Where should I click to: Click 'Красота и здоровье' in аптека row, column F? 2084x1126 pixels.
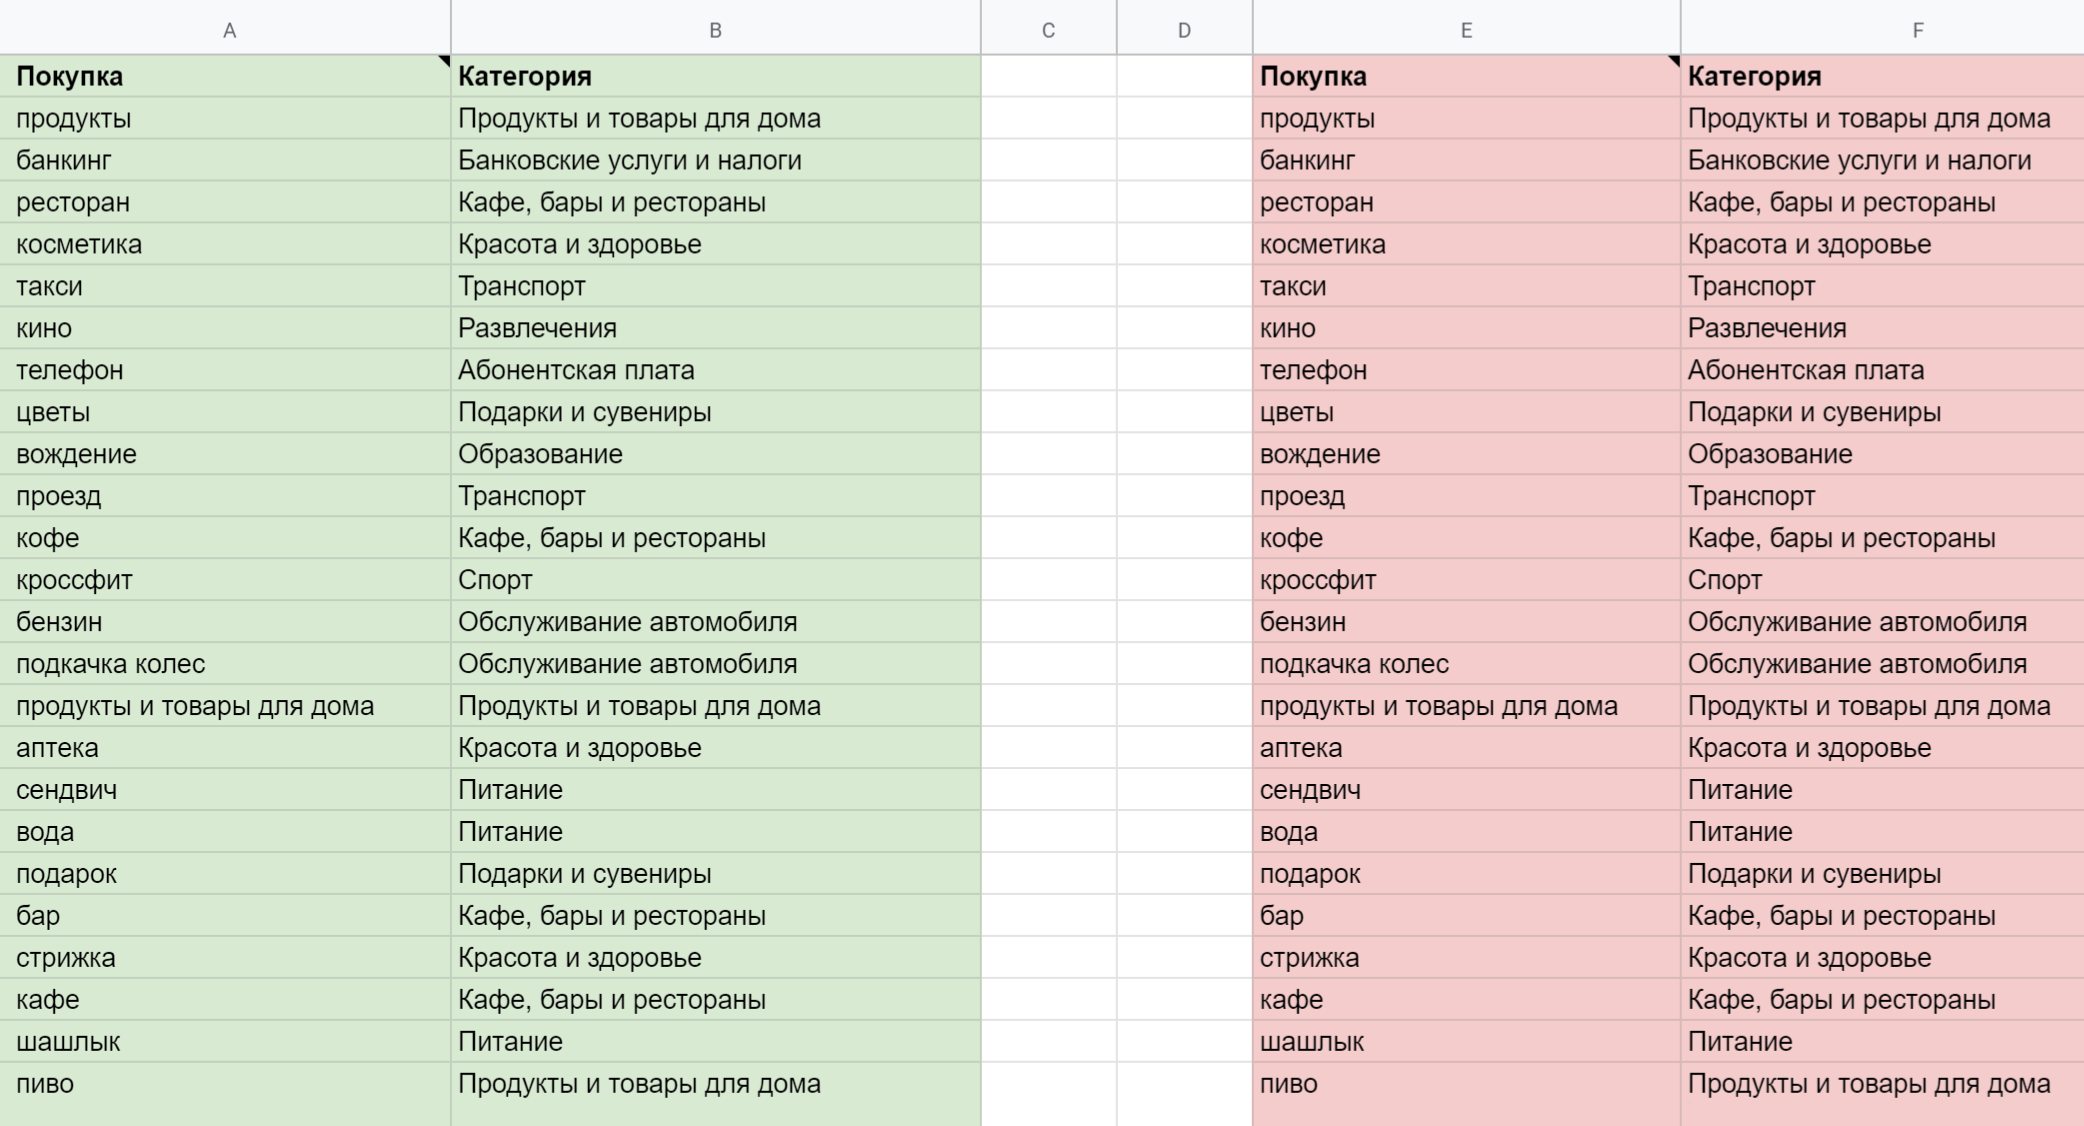click(x=1883, y=748)
